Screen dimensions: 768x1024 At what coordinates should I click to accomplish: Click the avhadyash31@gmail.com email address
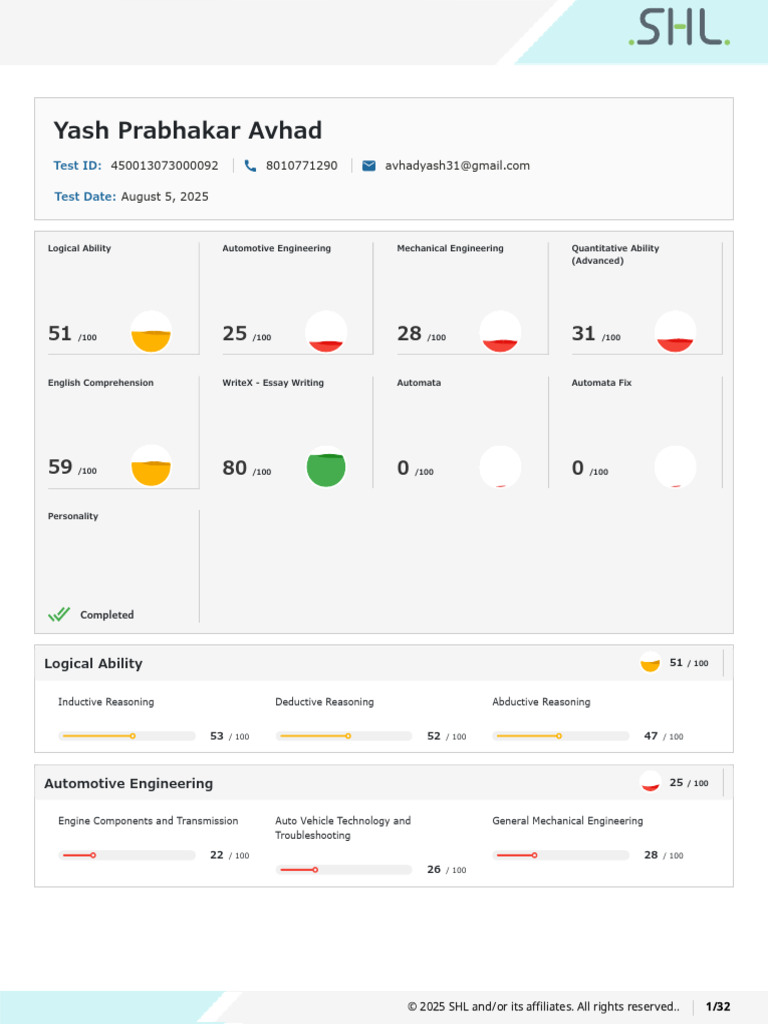457,166
